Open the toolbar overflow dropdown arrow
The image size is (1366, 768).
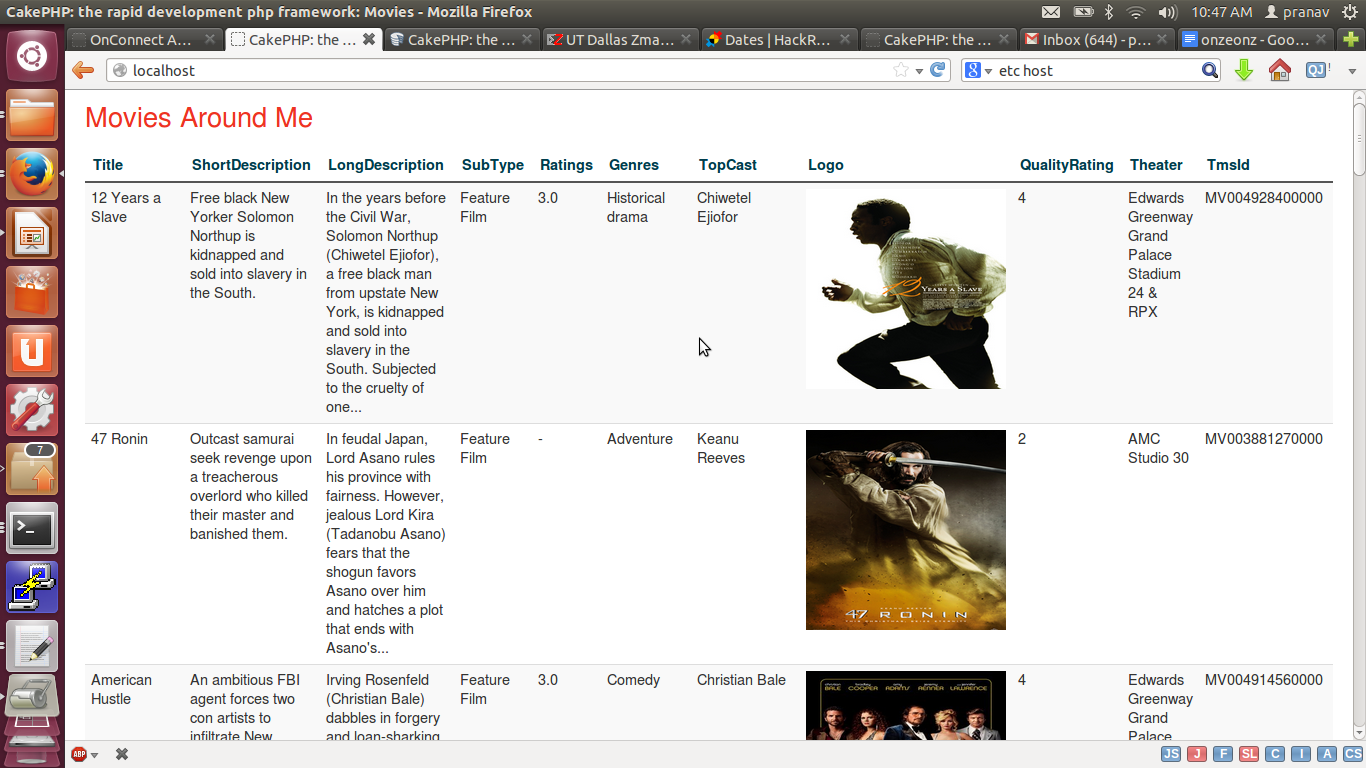1352,71
